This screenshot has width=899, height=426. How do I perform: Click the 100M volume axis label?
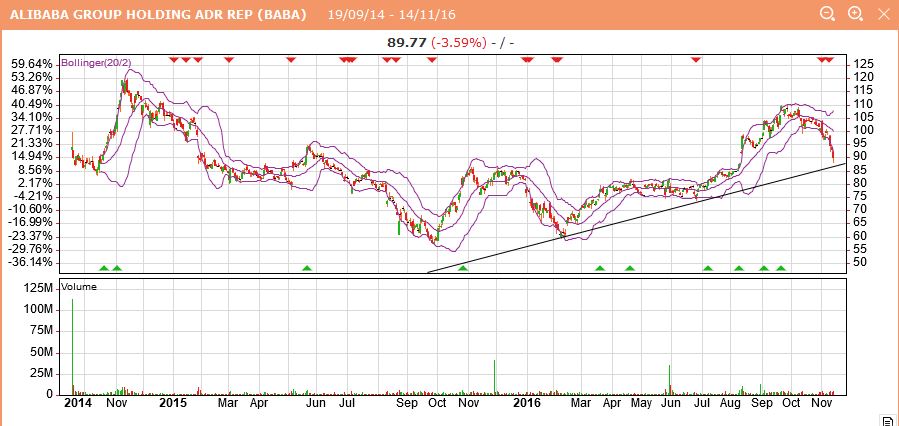coord(38,310)
